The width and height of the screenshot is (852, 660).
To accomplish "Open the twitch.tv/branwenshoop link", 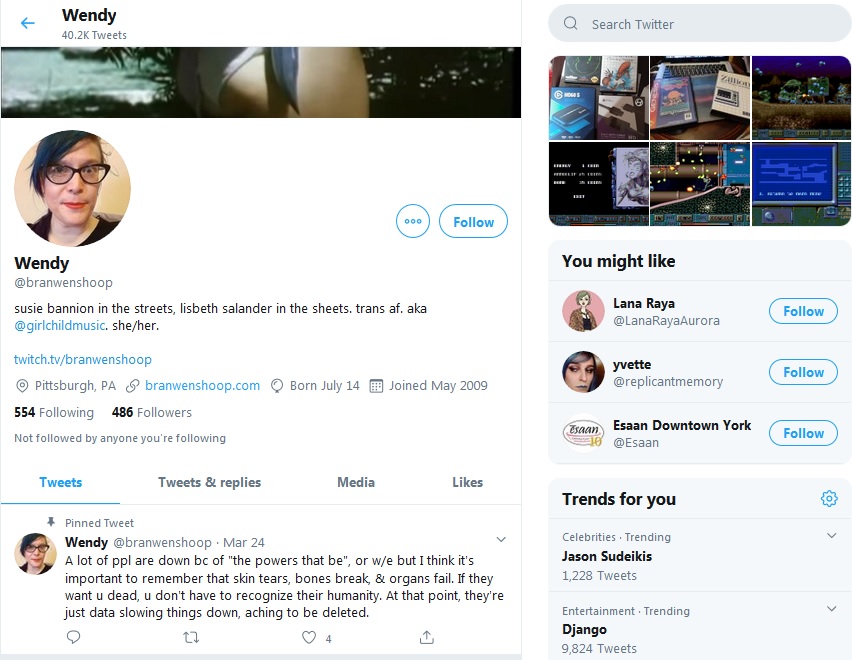I will [x=83, y=360].
